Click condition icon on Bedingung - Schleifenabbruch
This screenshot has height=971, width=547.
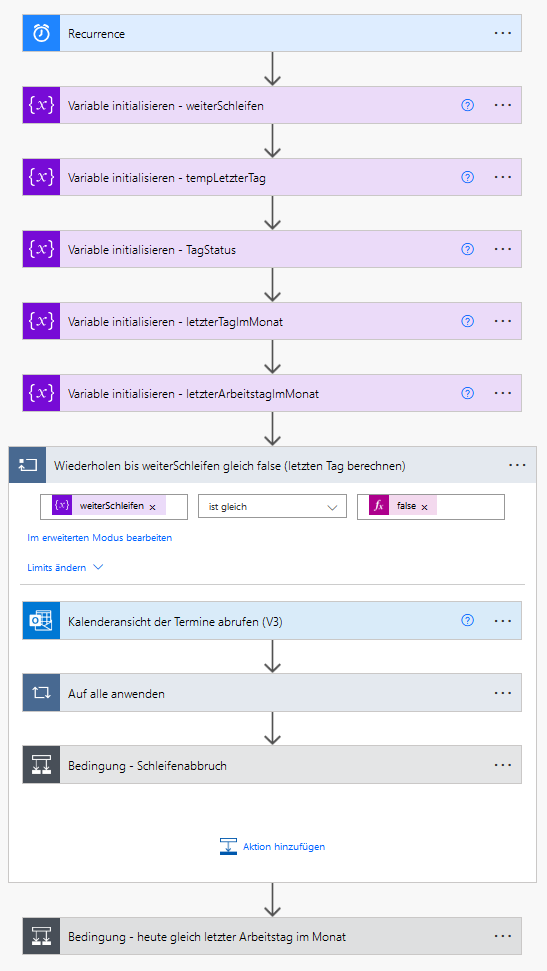(41, 765)
